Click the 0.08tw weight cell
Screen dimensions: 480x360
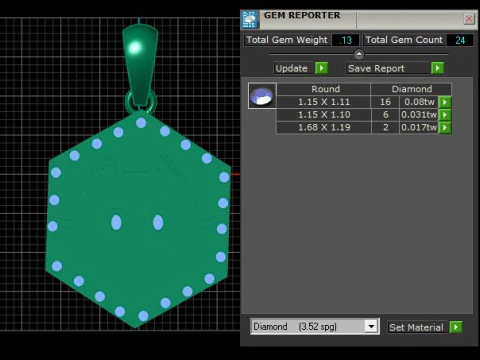419,102
